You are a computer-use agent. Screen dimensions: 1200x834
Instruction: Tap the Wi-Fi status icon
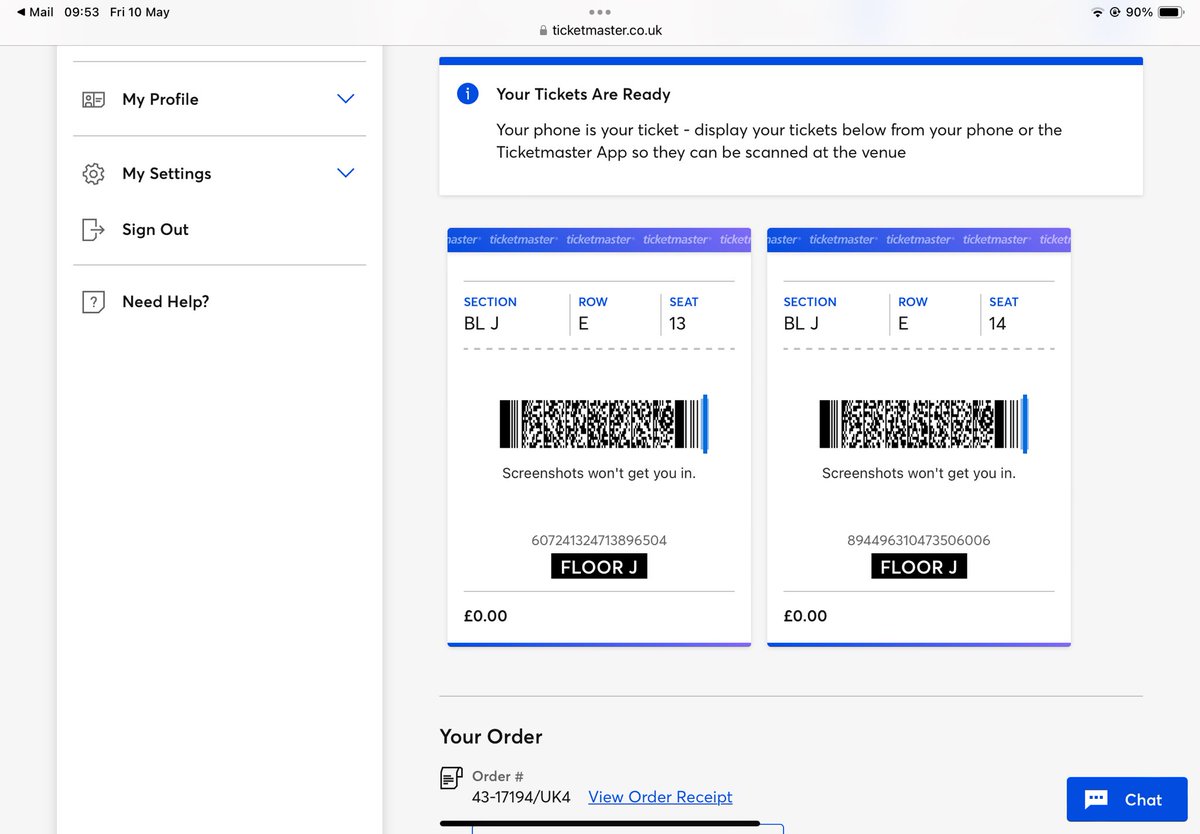click(x=1097, y=12)
